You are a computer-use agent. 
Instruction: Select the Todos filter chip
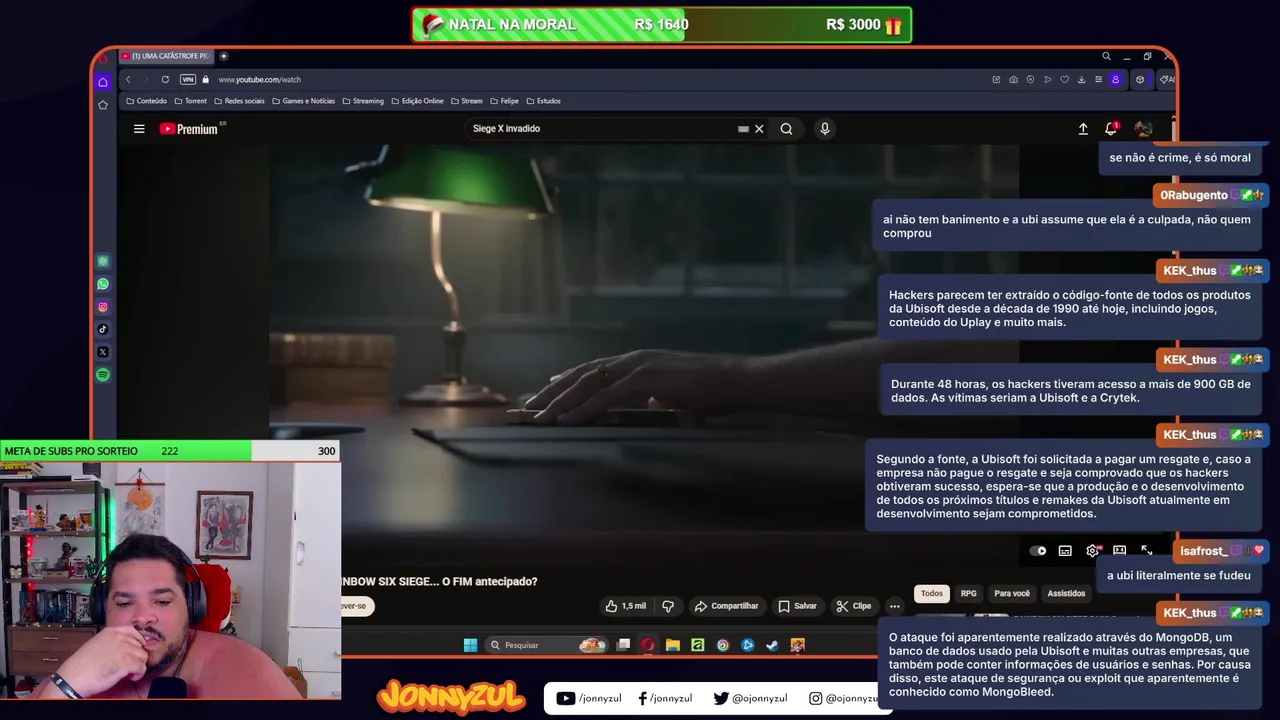(x=932, y=593)
